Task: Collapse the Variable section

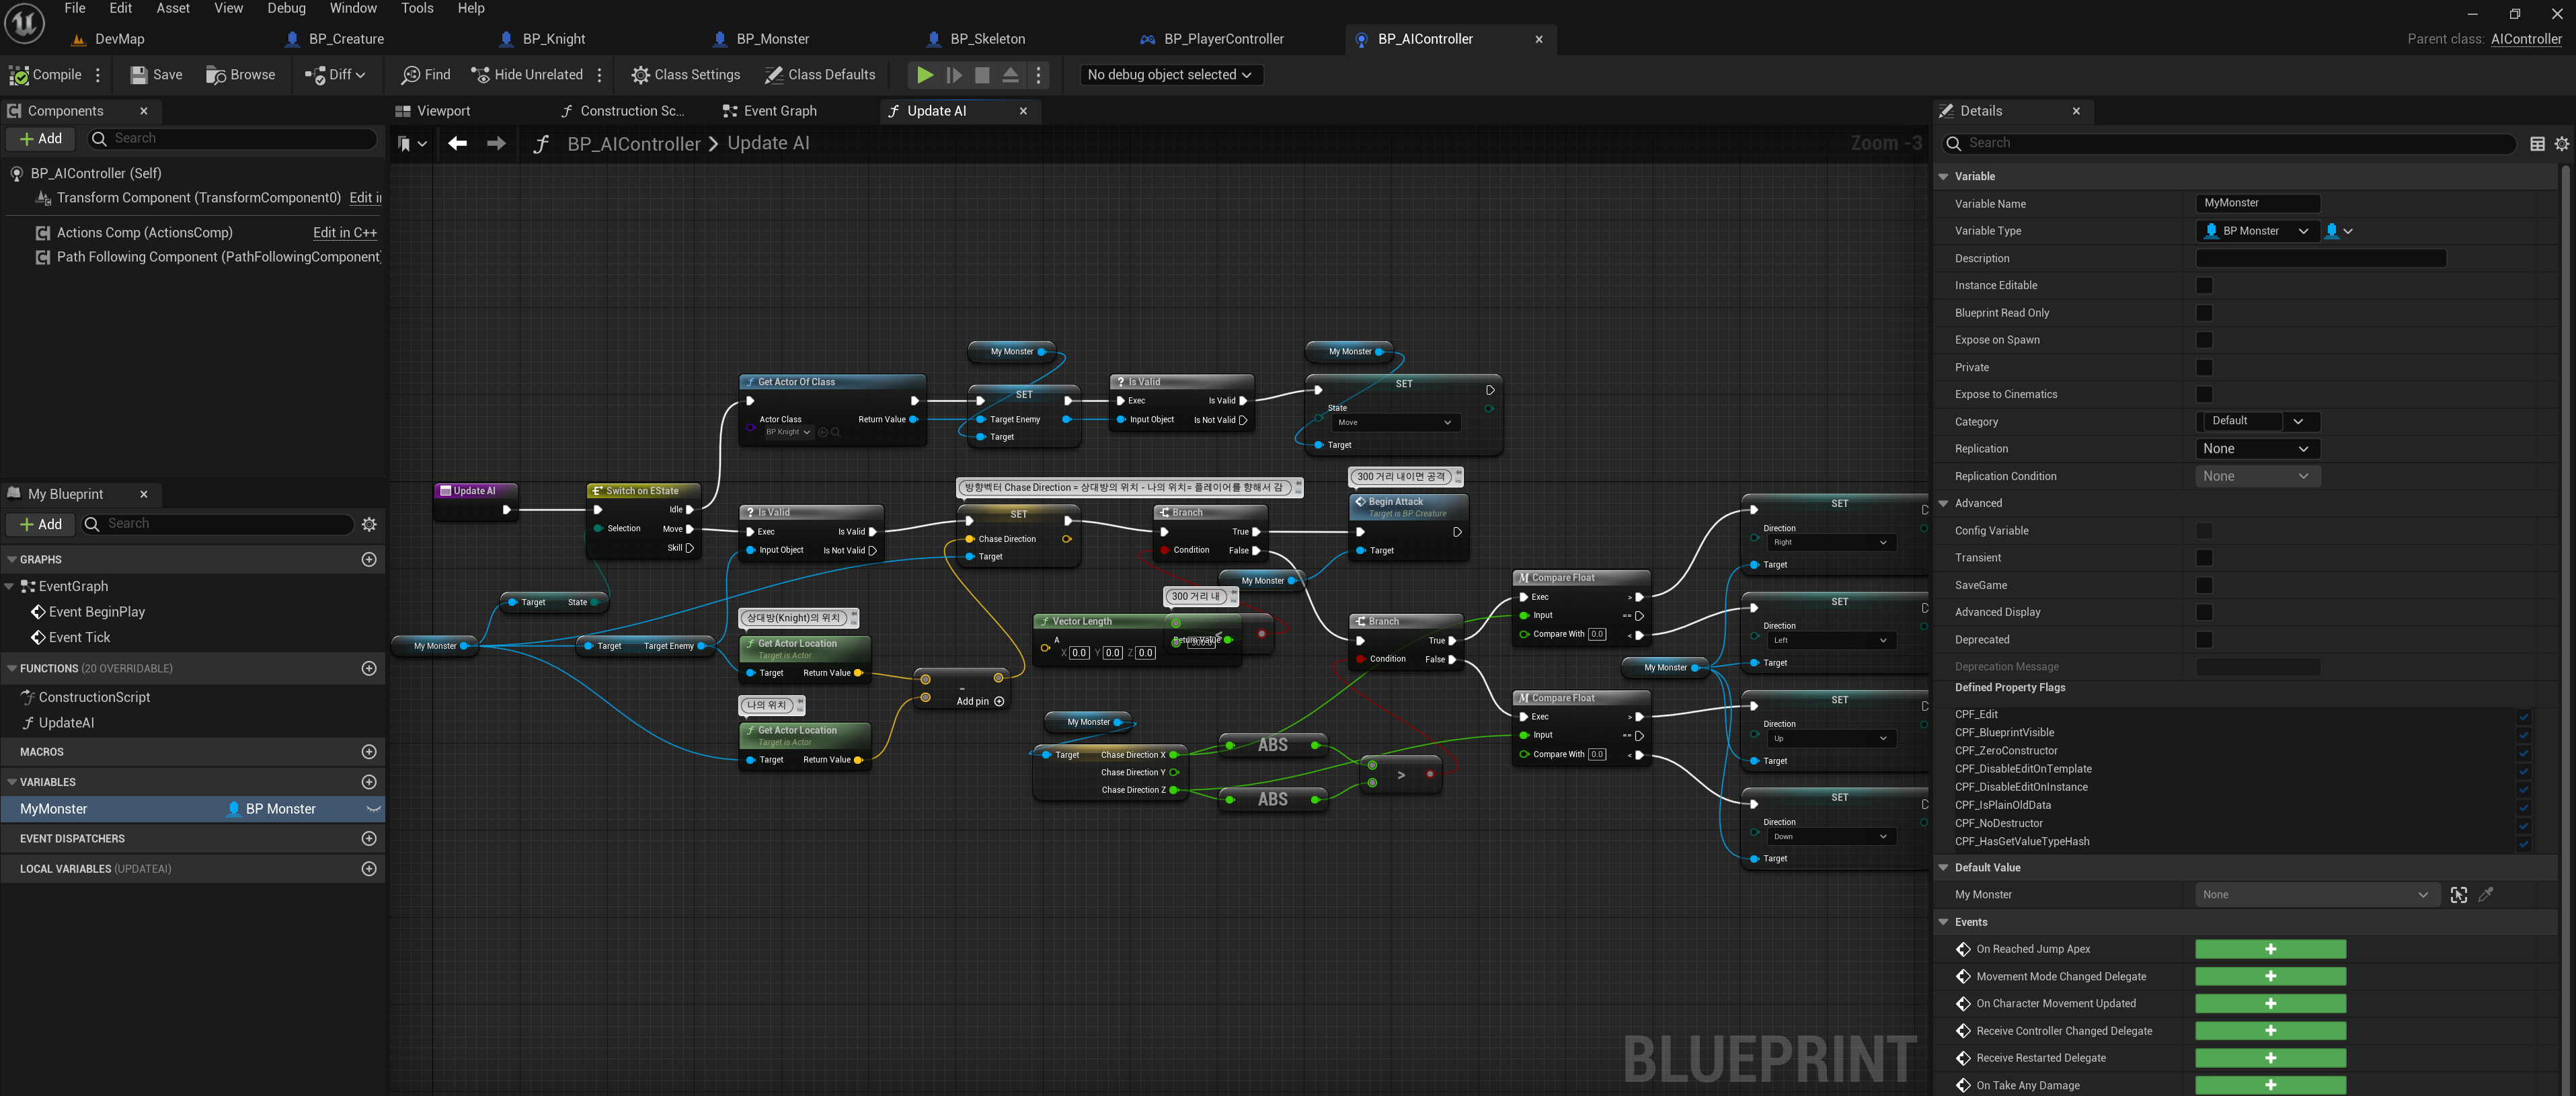Action: click(1943, 177)
